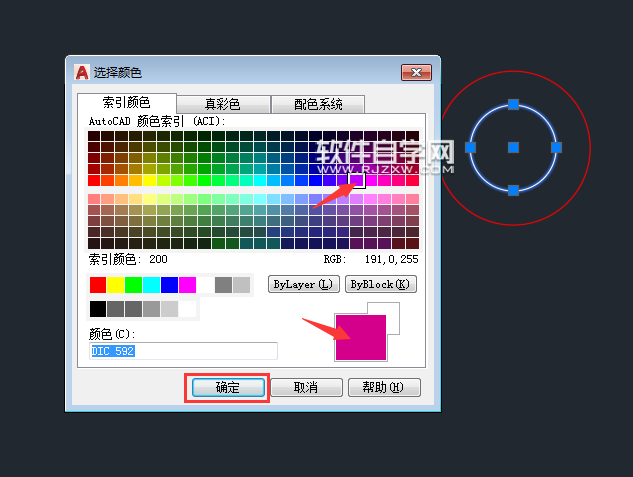This screenshot has width=633, height=477.
Task: Click the 取消 button to cancel
Action: tap(306, 387)
